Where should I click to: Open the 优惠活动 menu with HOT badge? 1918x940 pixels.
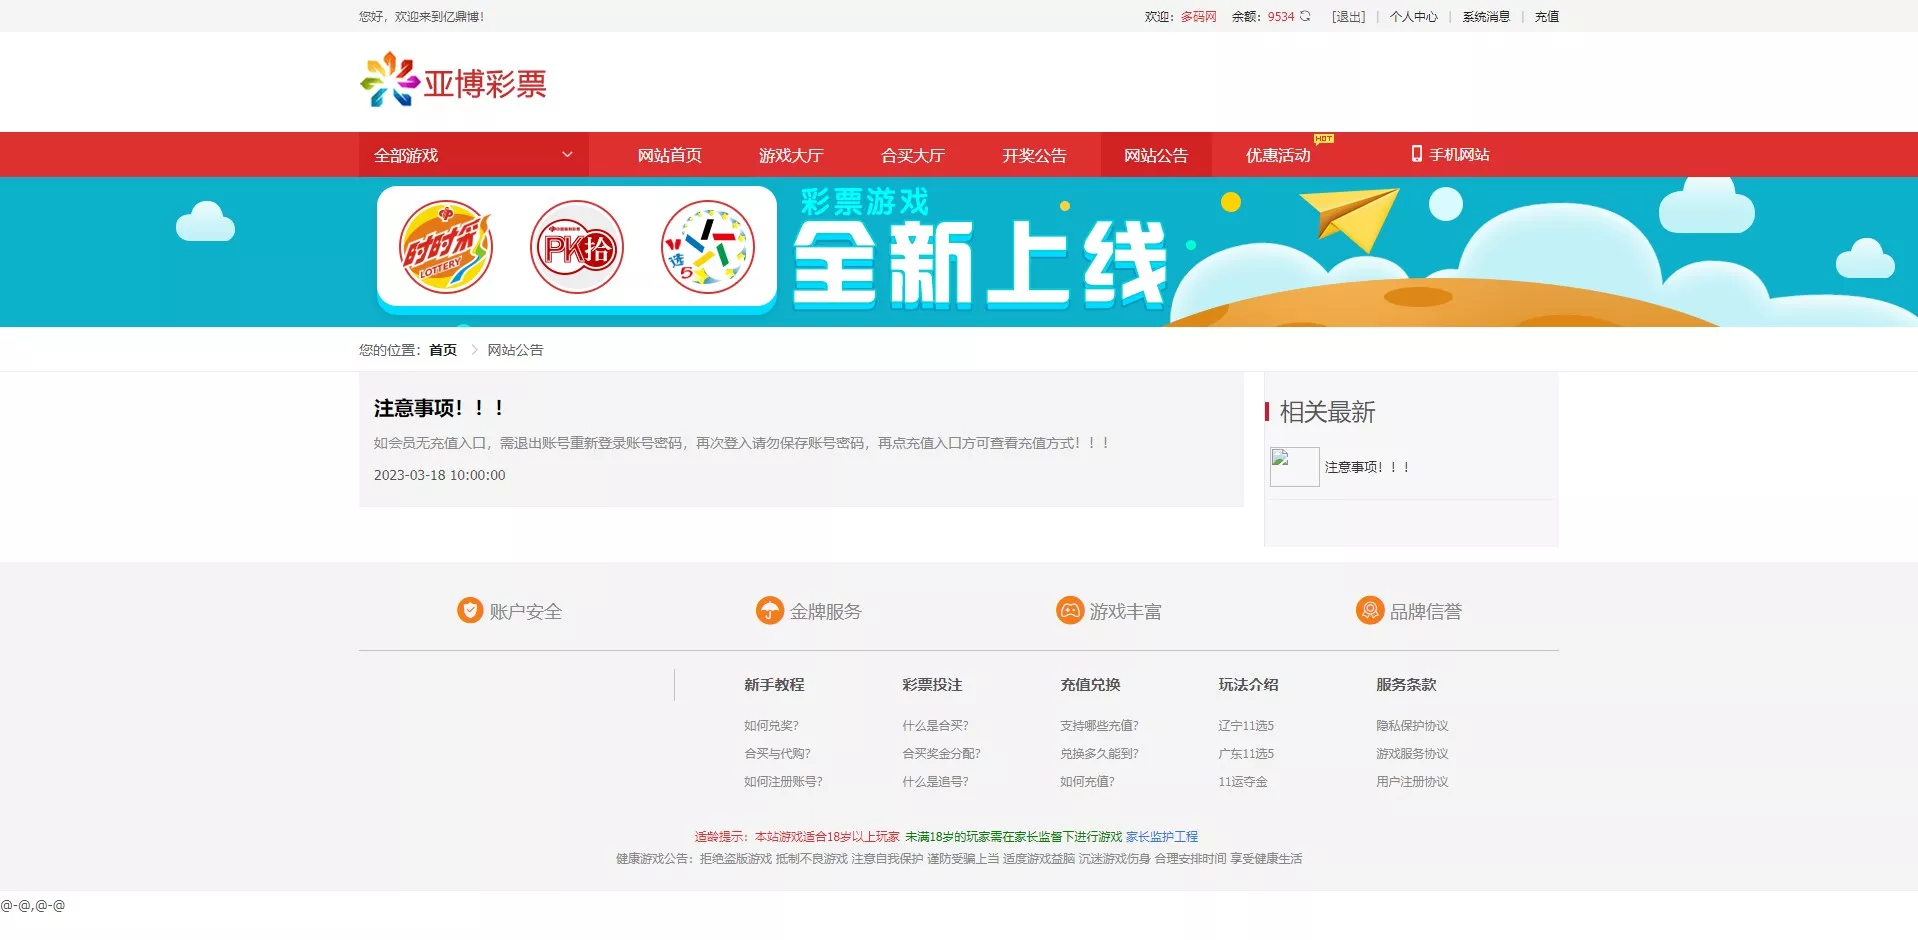[1280, 154]
